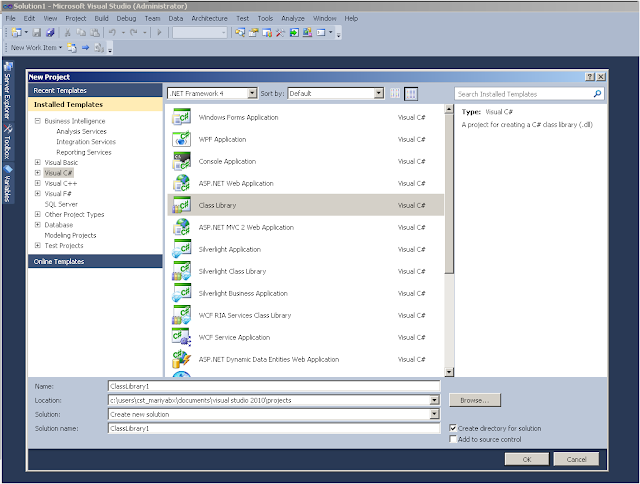Screen dimensions: 640x484
Task: Open the Architecture menu
Action: point(209,18)
